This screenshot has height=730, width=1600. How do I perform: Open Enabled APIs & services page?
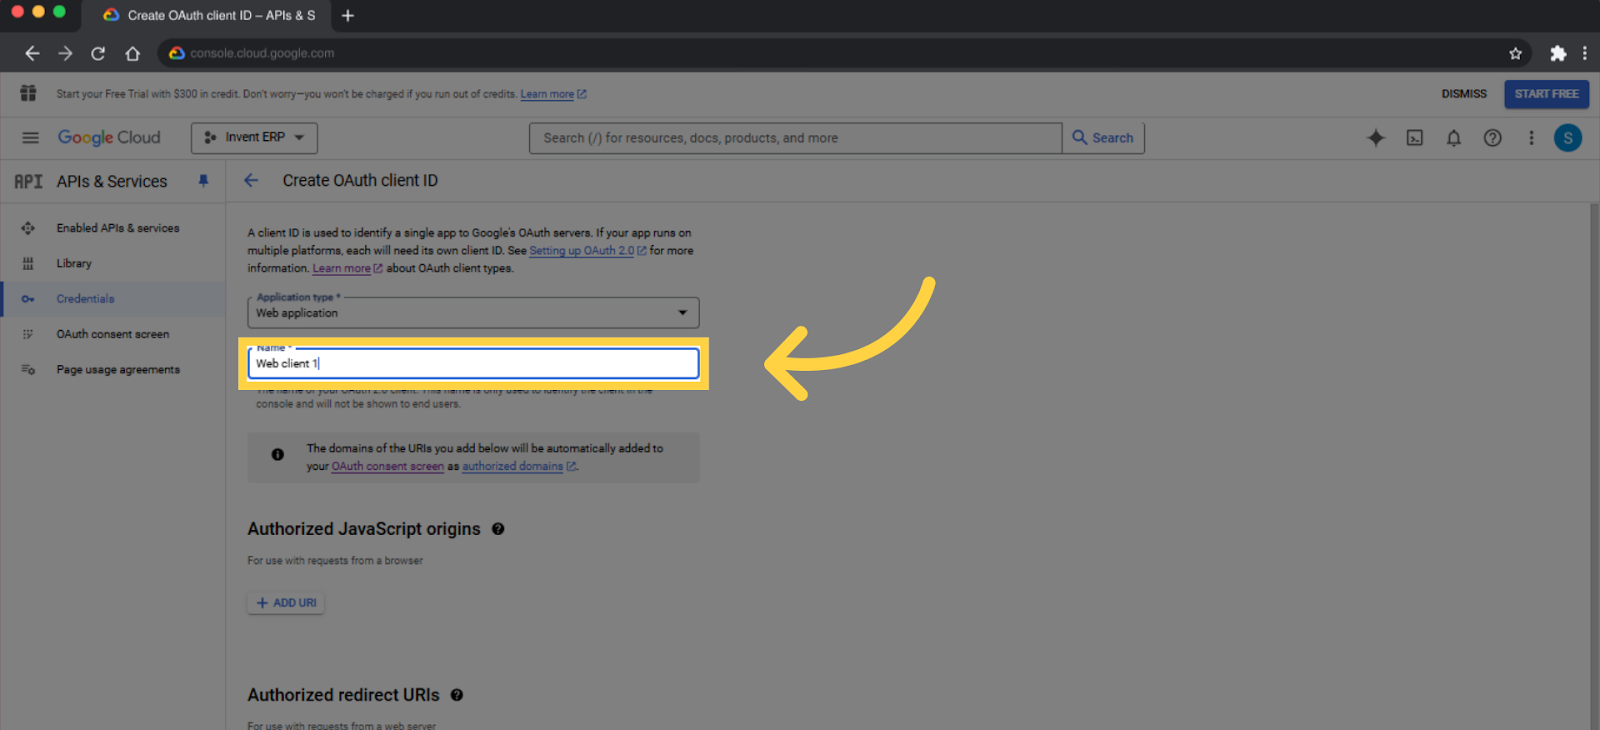[x=118, y=228]
